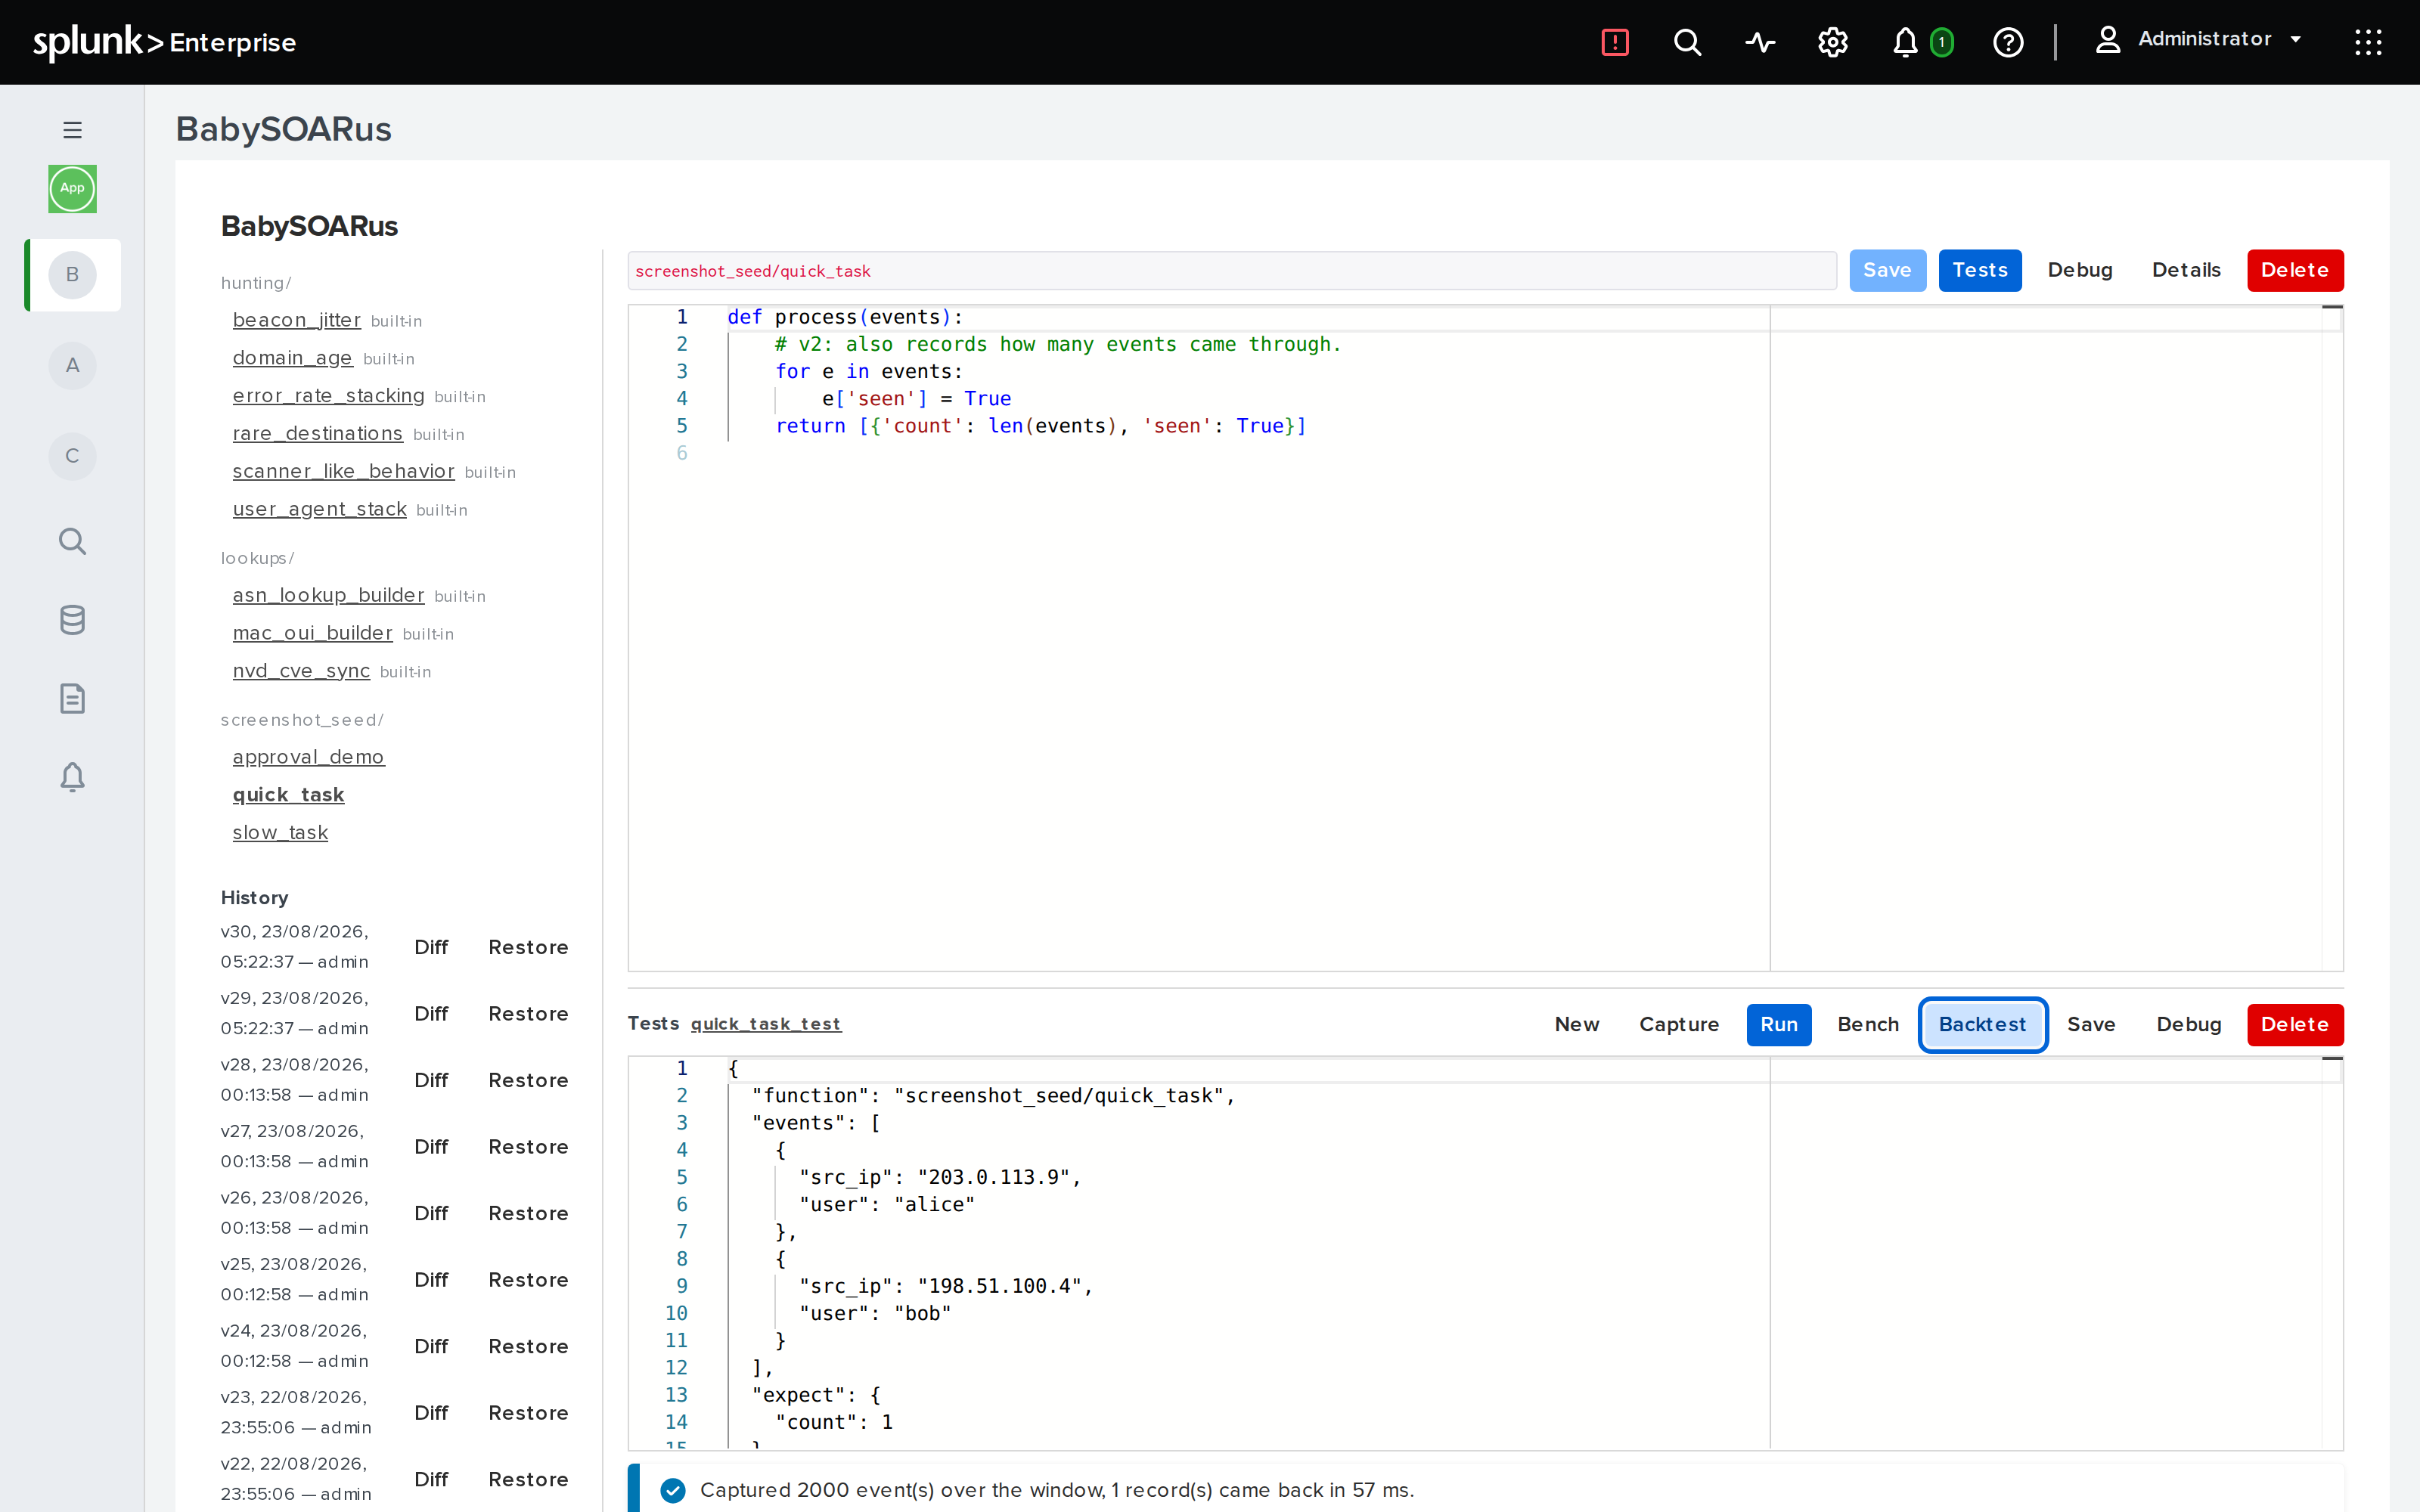Open function Details
Screen dimensions: 2420x1512
point(2186,270)
